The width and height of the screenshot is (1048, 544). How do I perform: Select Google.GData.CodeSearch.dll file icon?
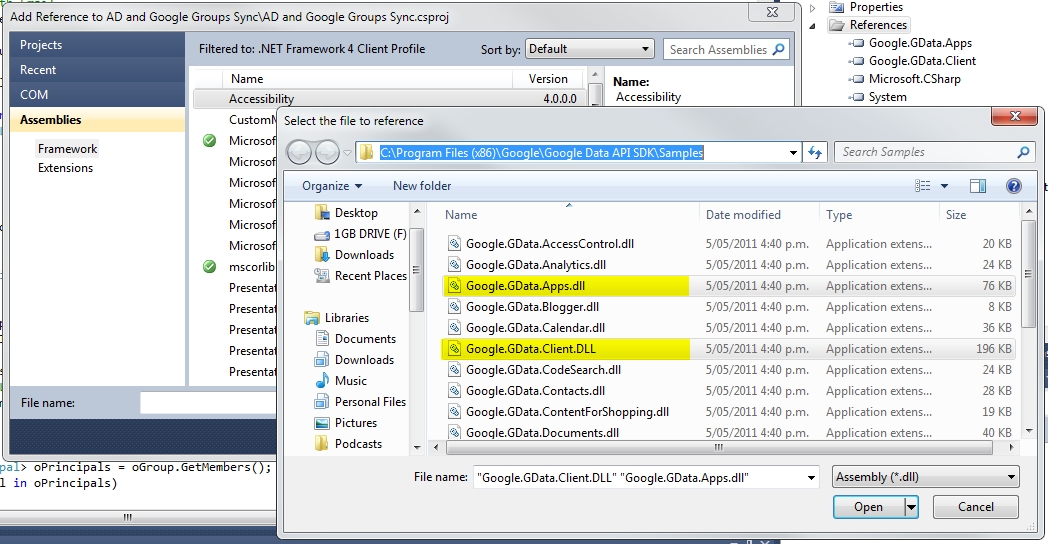tap(454, 370)
